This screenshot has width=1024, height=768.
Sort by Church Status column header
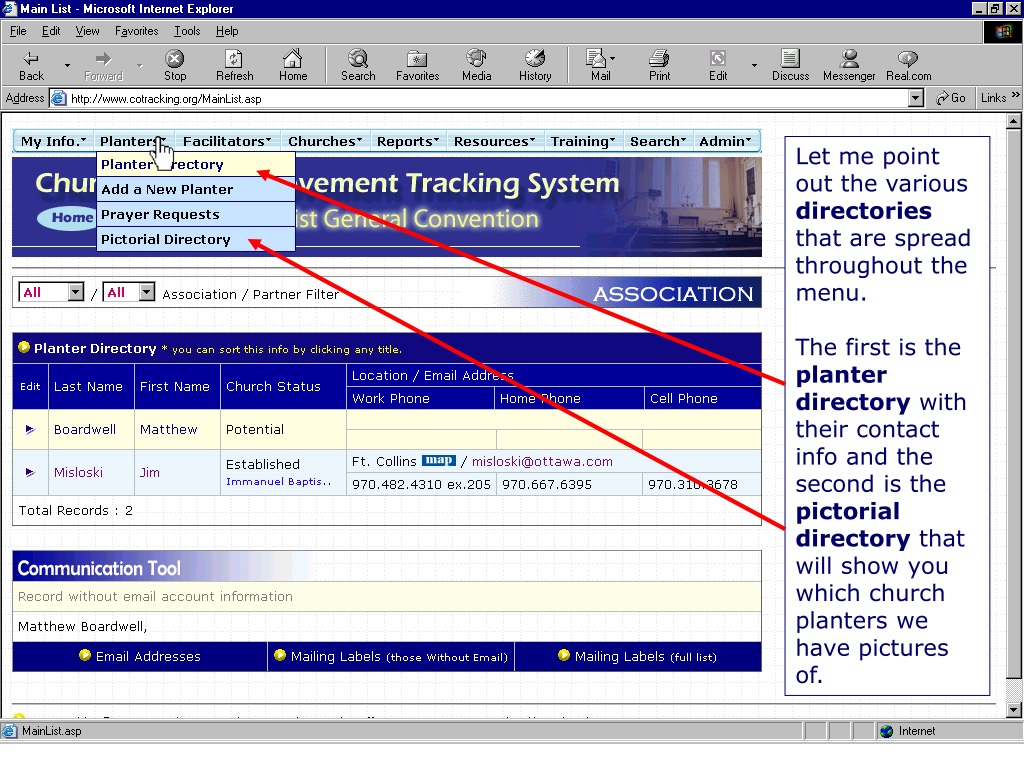273,386
